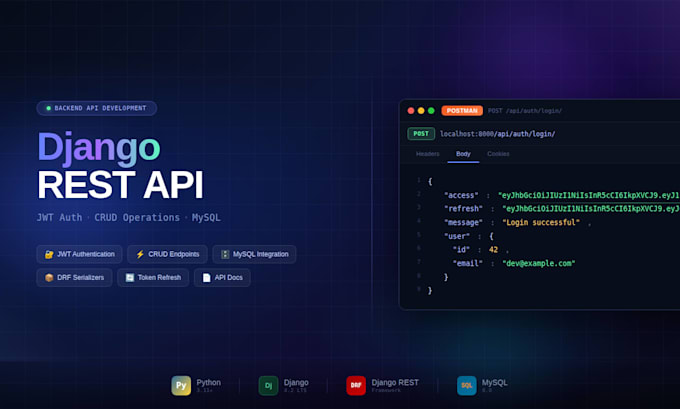The height and width of the screenshot is (409, 680).
Task: Click the JWT Auth · CRUD Operations · MySQL subtitle
Action: 128,217
